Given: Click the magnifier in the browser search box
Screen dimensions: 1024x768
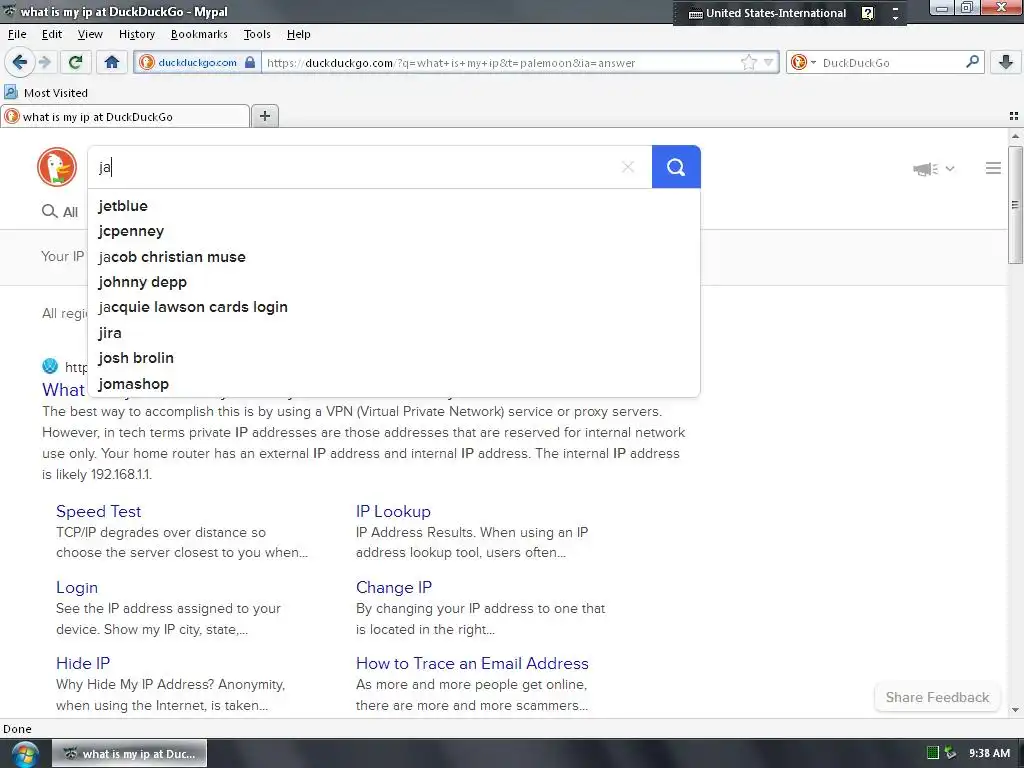Looking at the screenshot, I should click(972, 62).
